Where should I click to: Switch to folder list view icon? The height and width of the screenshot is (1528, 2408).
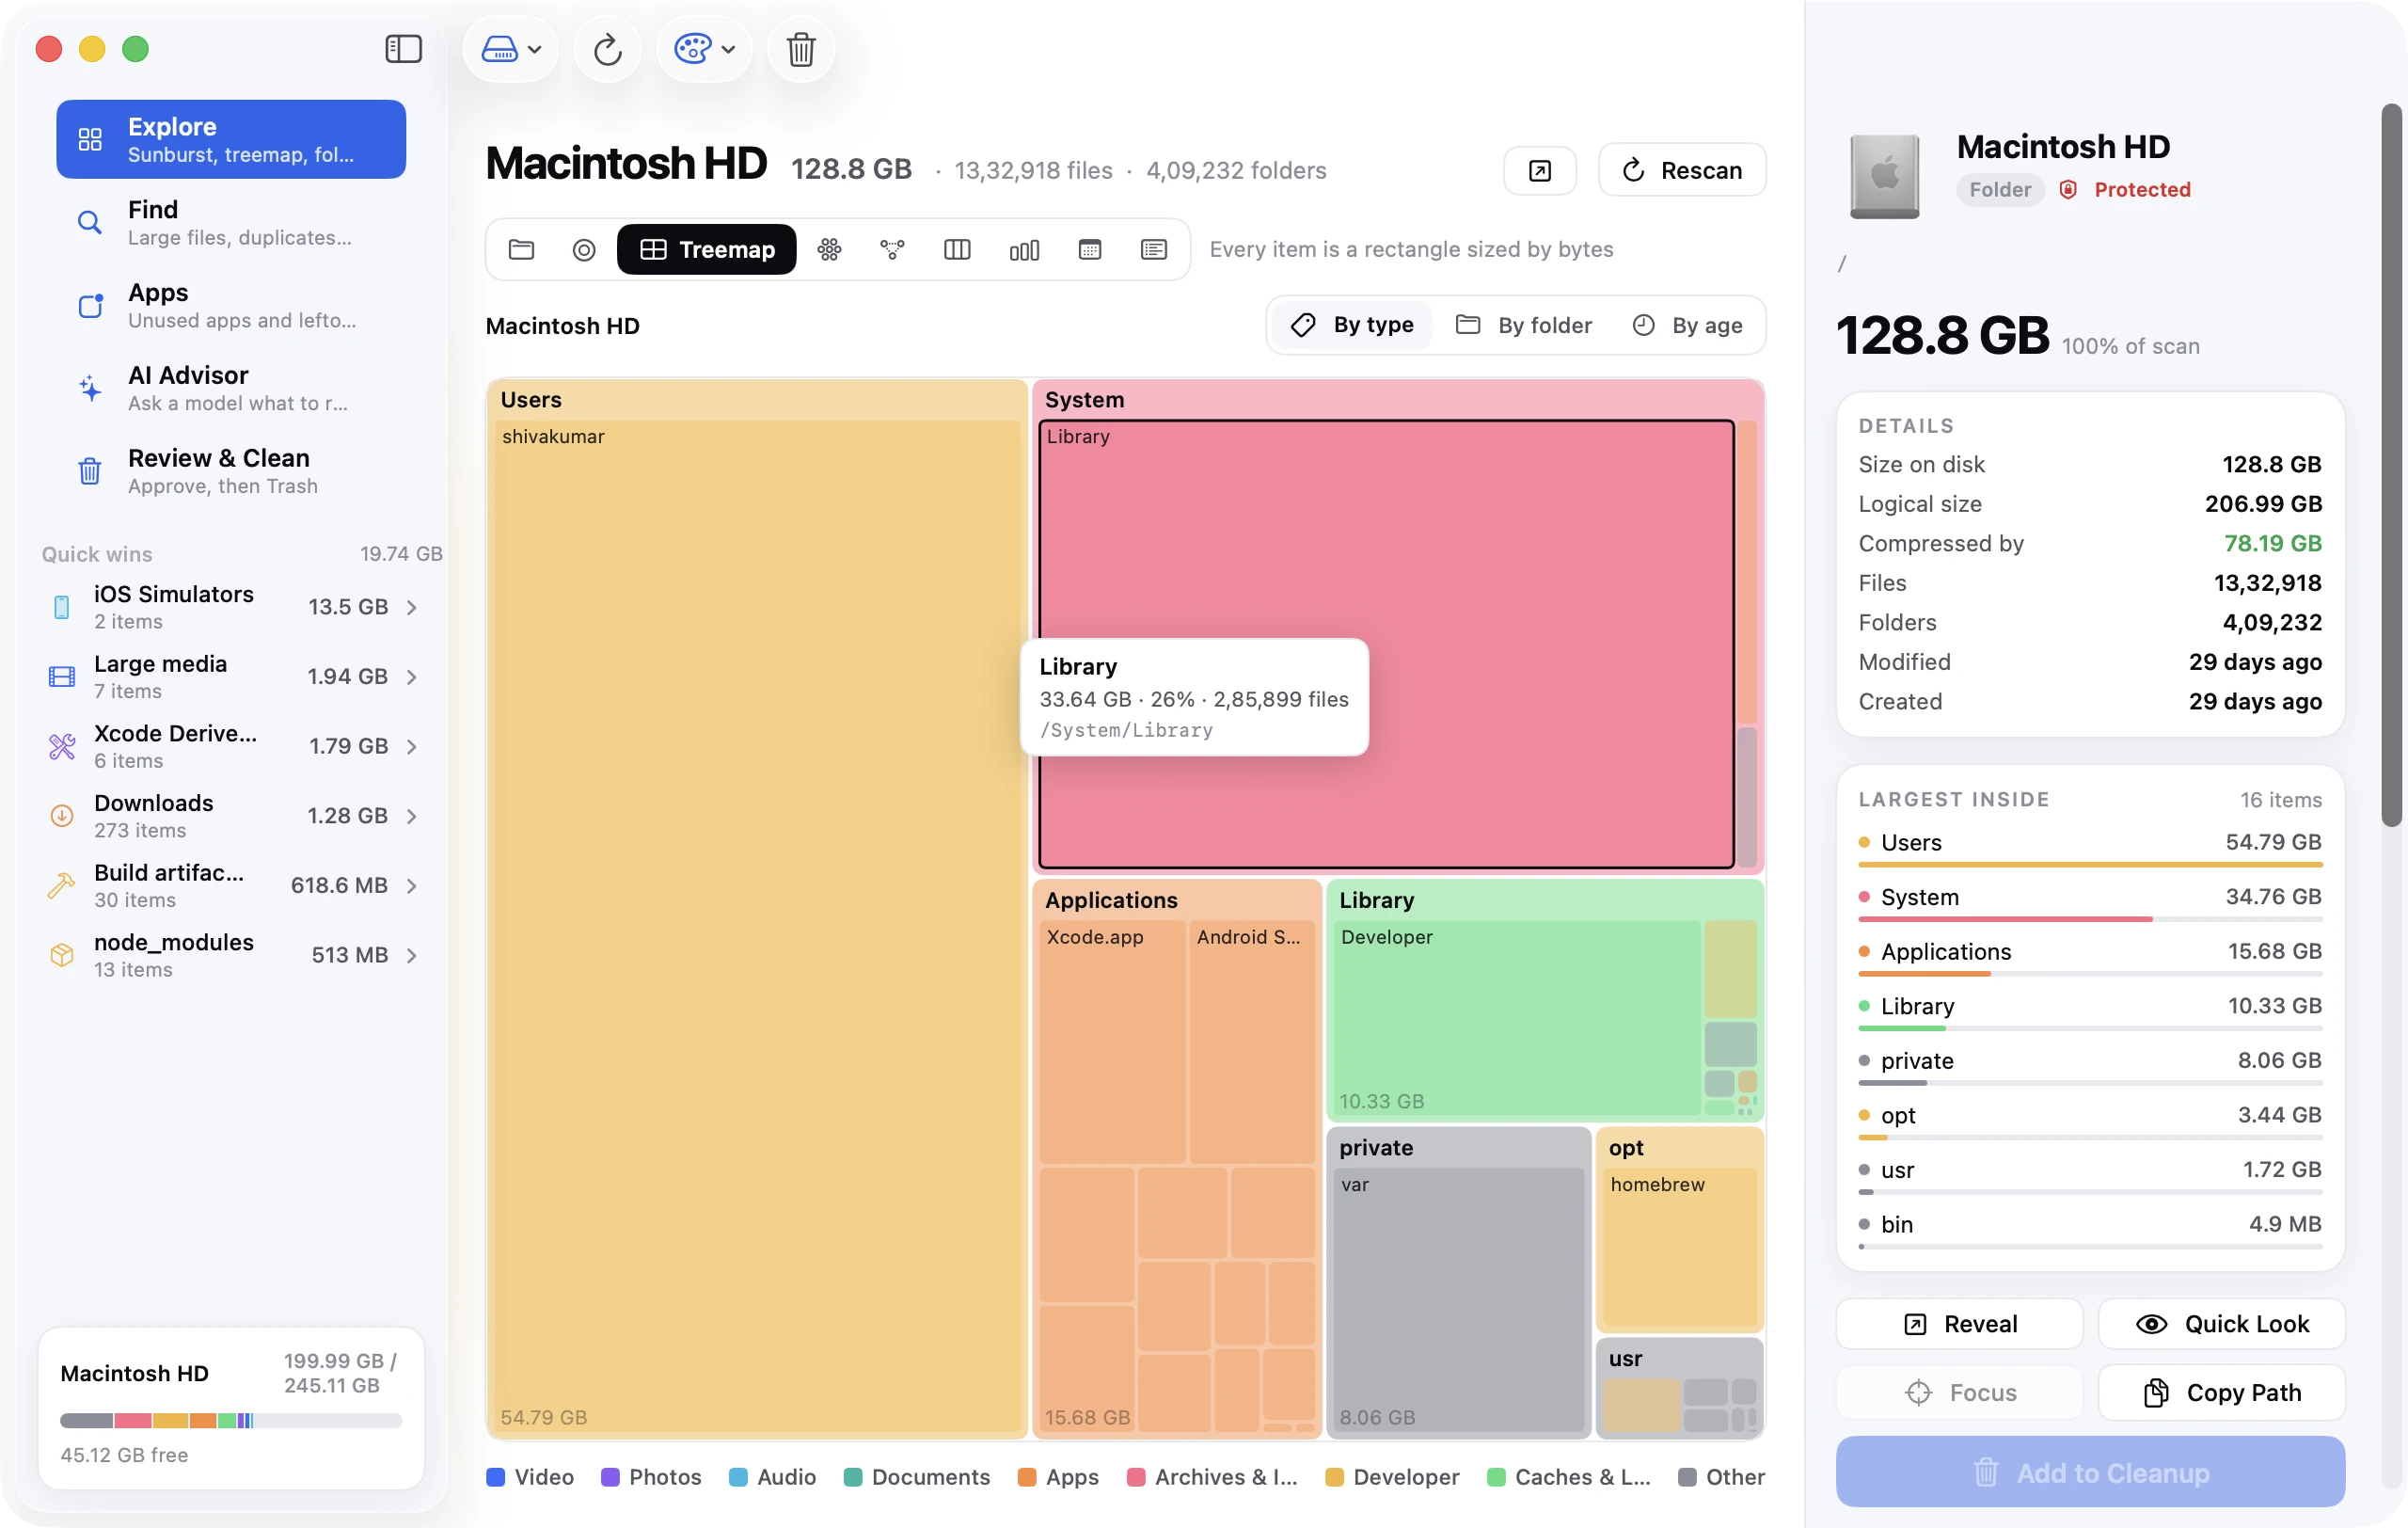521,249
